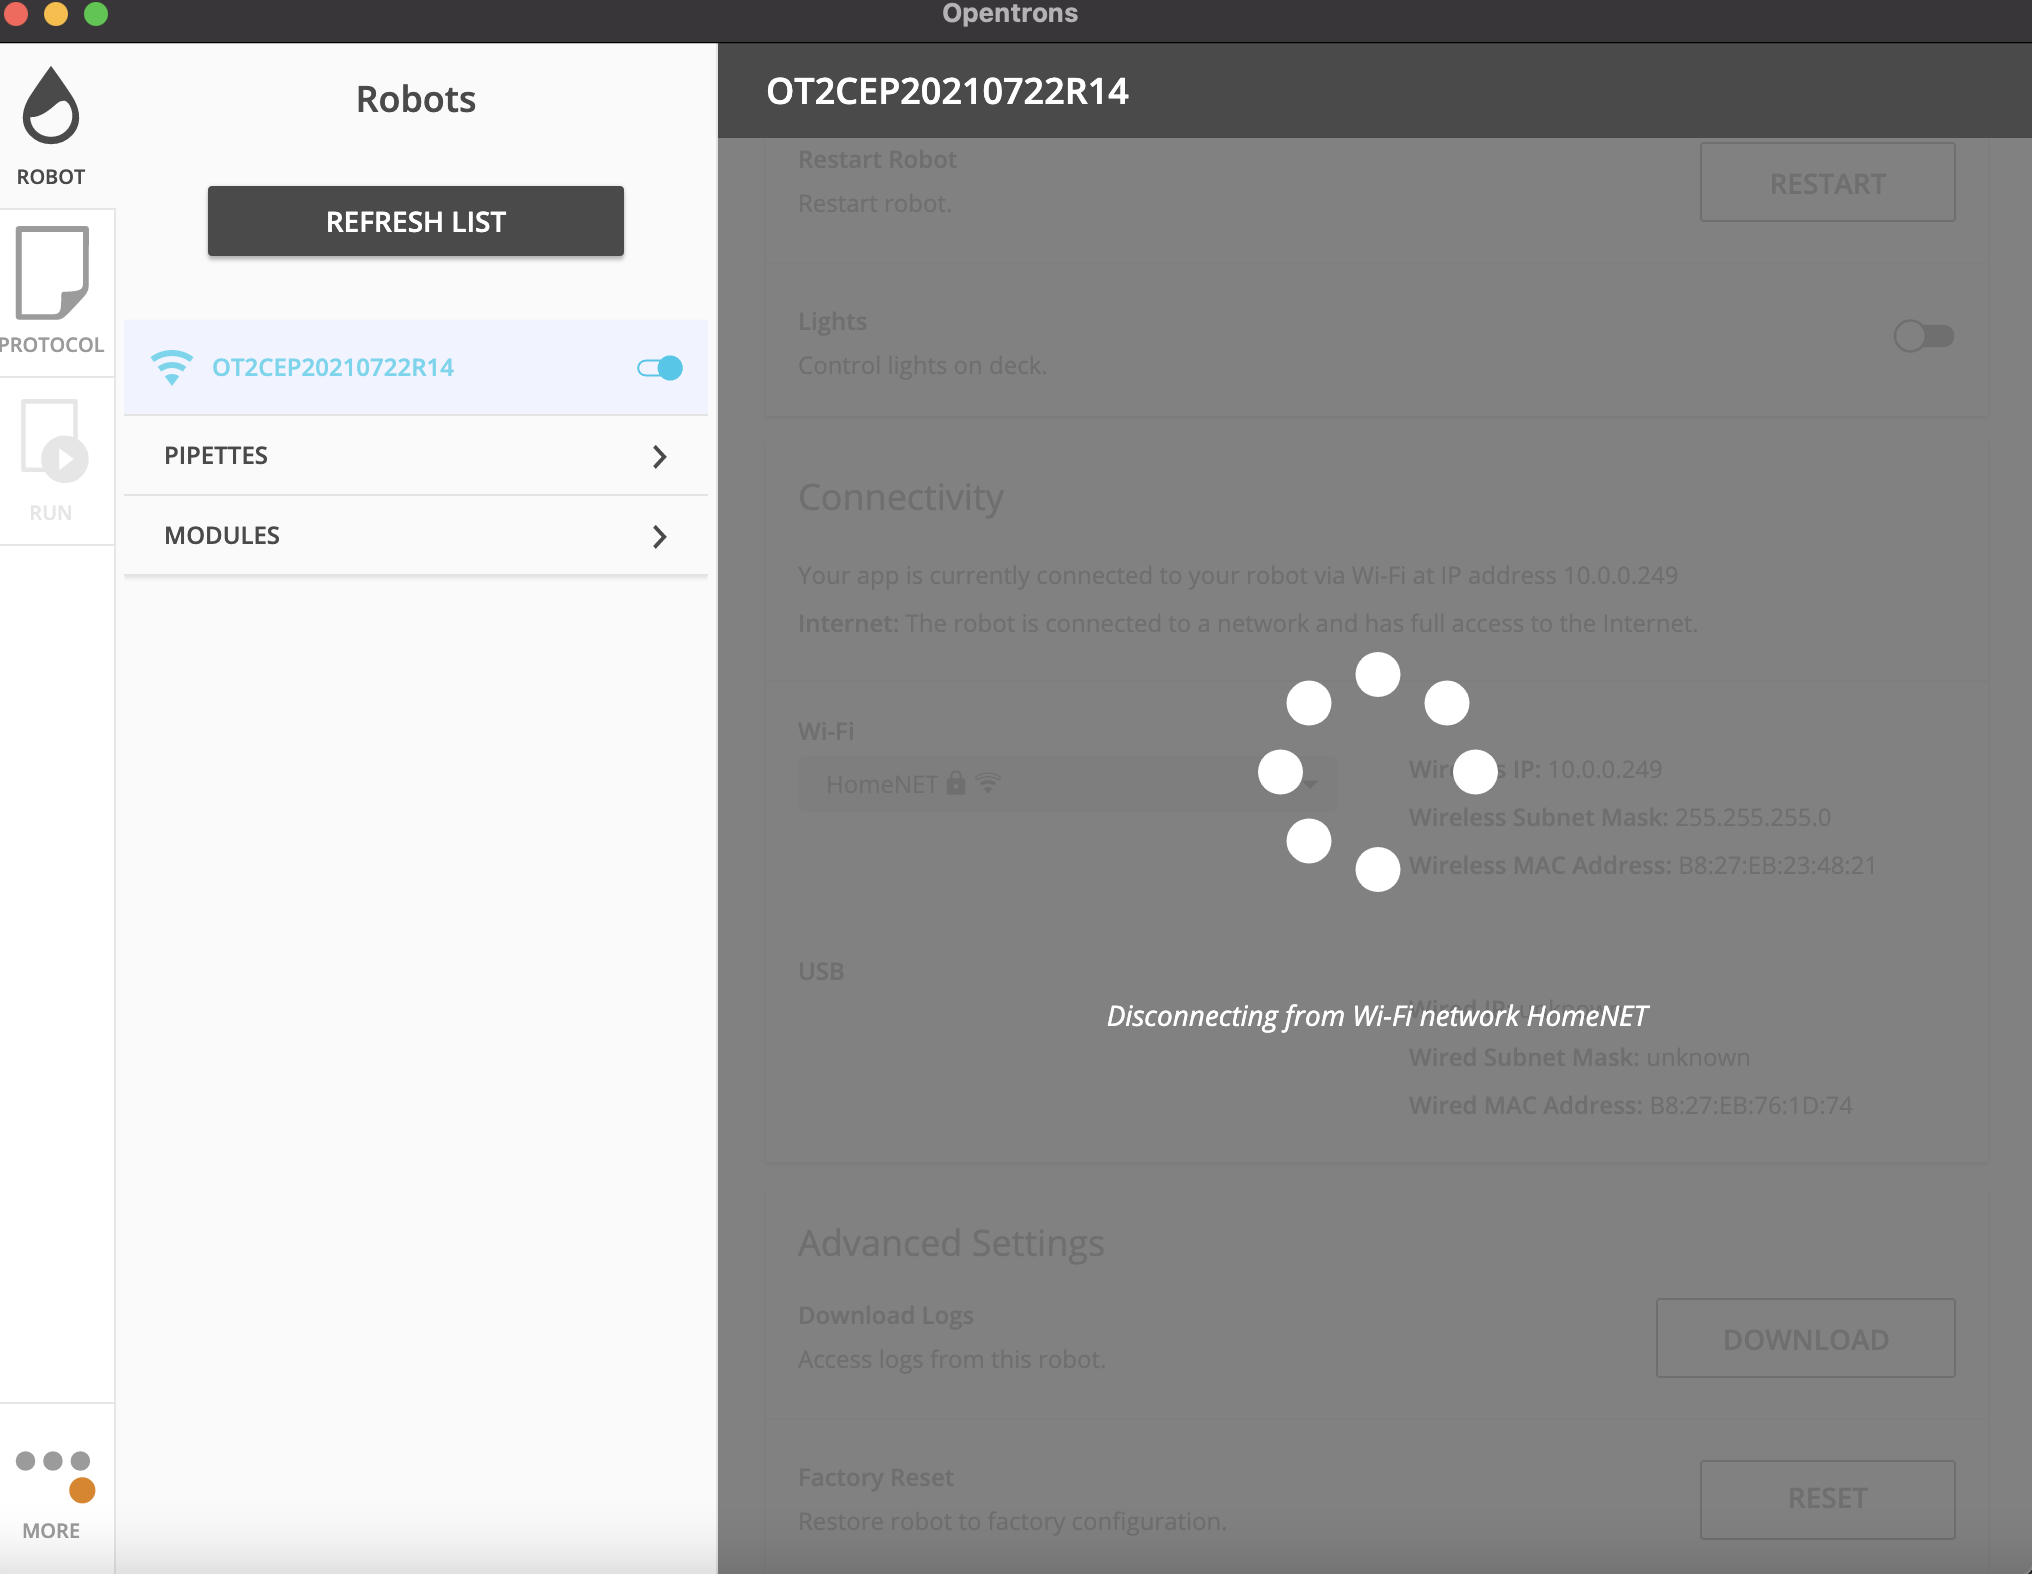This screenshot has height=1574, width=2032.
Task: Click the lock icon next to HomeNET
Action: tap(956, 783)
